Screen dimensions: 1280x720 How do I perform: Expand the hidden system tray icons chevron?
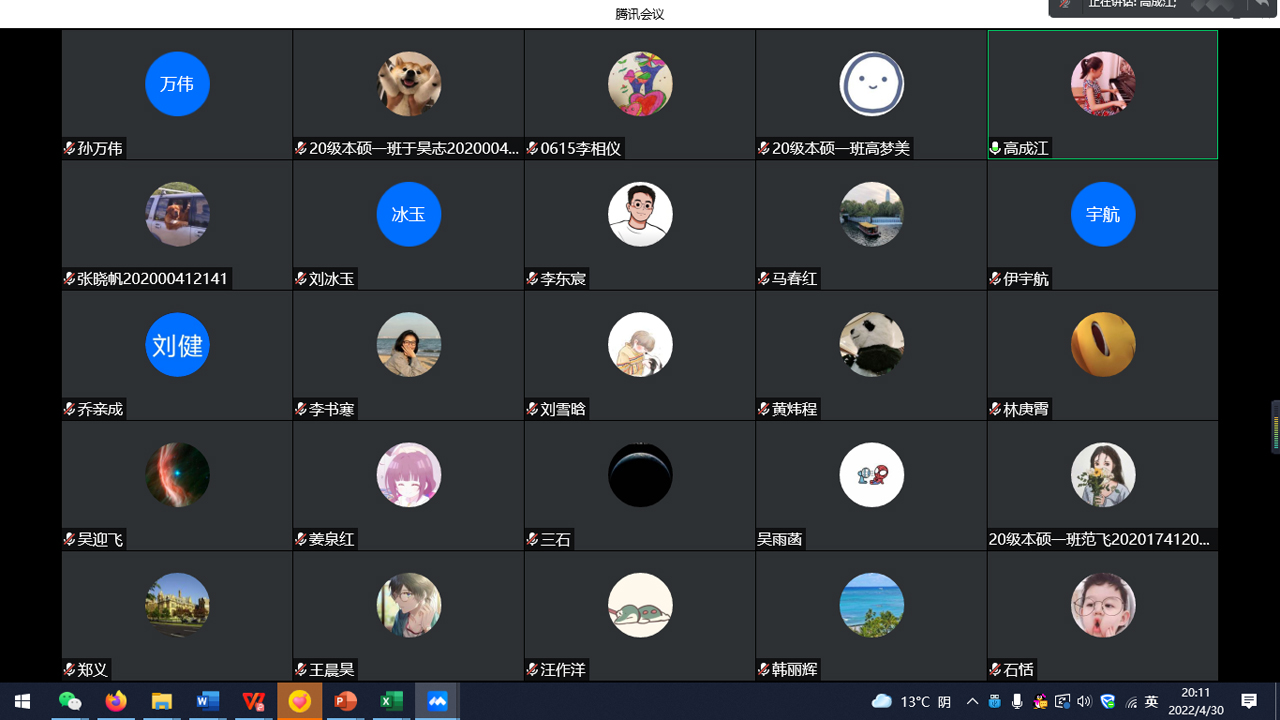click(x=972, y=702)
